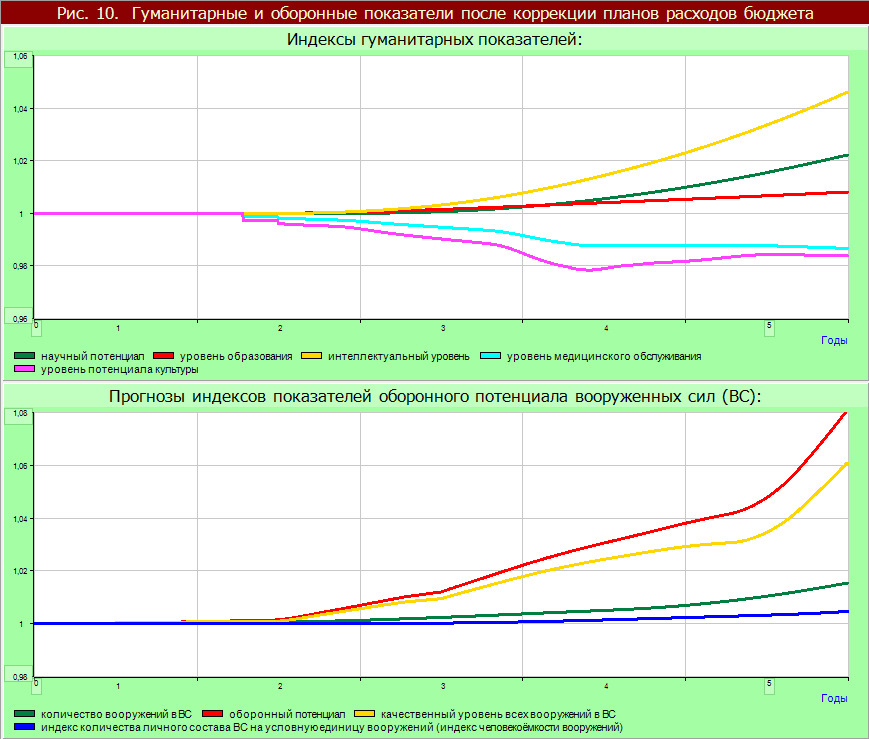
Task: Click the 0,98 y-axis tick label in top chart
Action: [x=20, y=266]
